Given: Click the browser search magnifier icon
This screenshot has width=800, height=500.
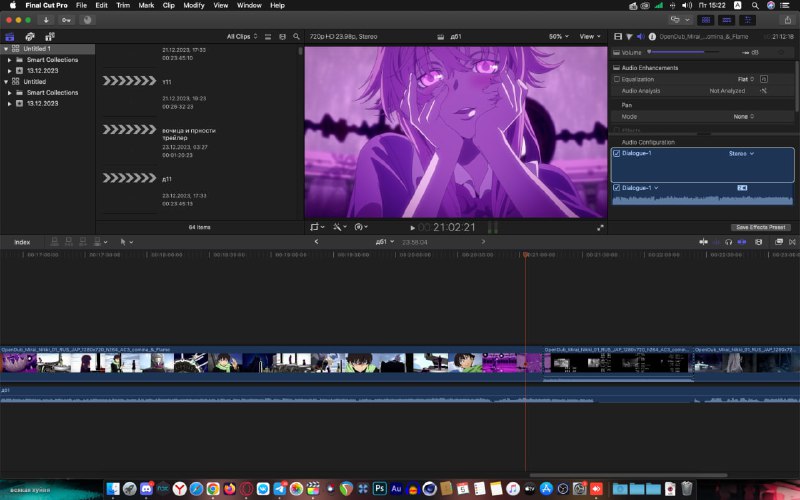Looking at the screenshot, I should (296, 37).
